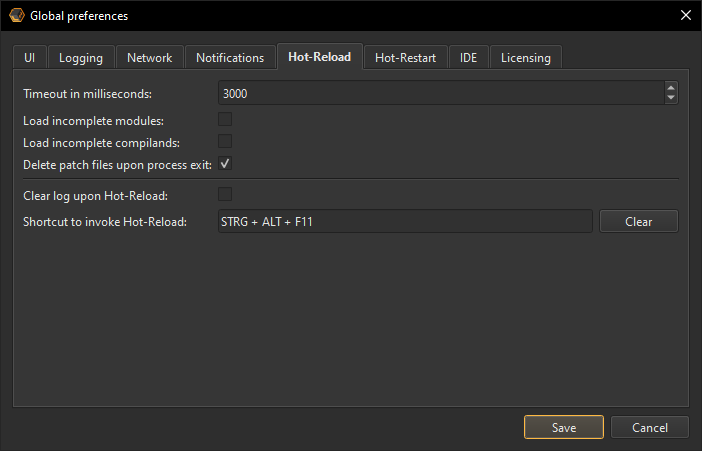The image size is (702, 451).
Task: Save the preferences
Action: [x=564, y=427]
